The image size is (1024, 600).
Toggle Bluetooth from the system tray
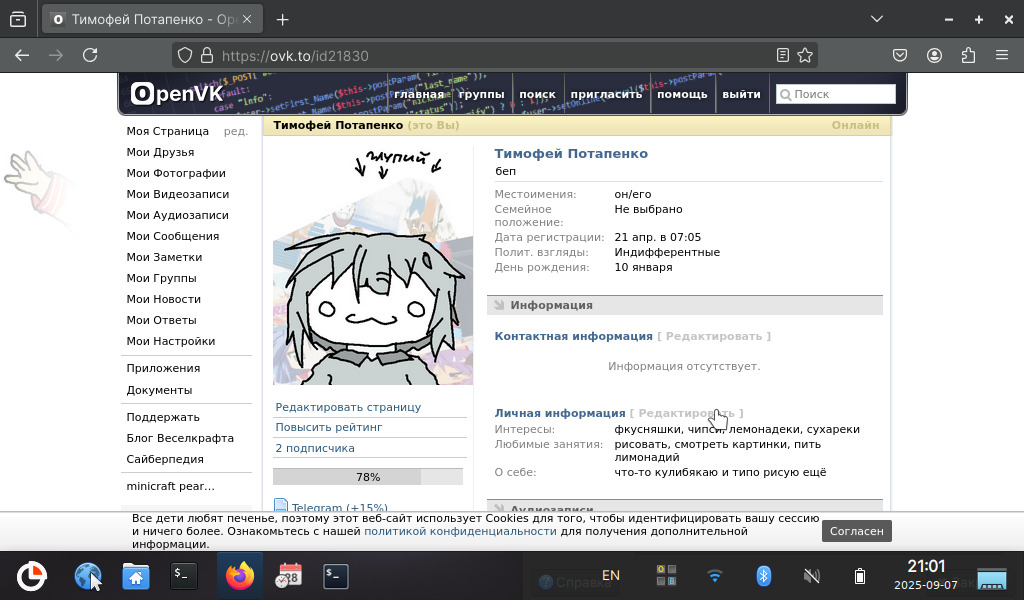click(x=763, y=576)
